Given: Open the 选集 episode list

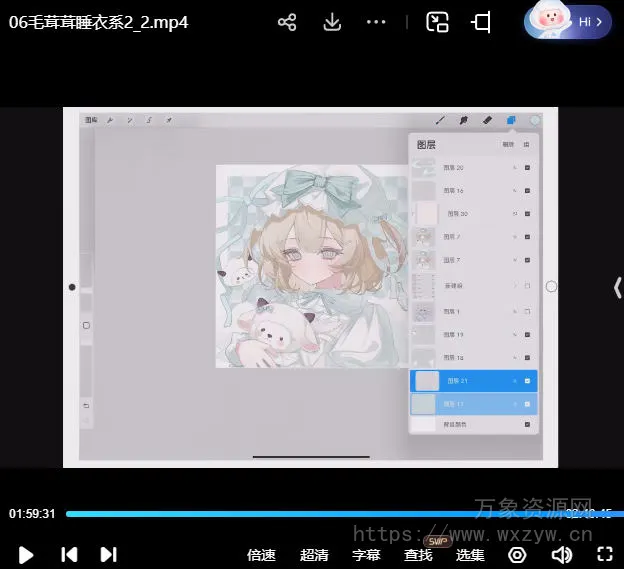Looking at the screenshot, I should pos(470,555).
